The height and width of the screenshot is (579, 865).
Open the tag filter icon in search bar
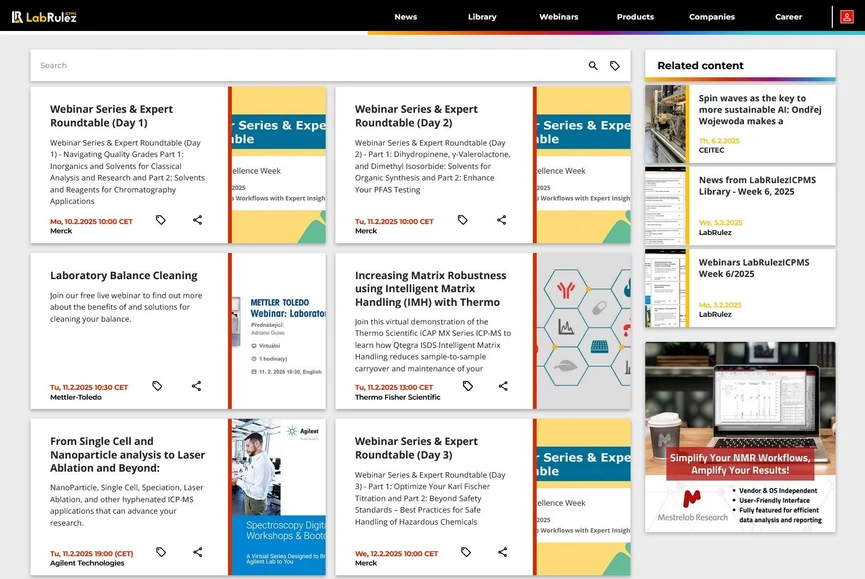[615, 66]
